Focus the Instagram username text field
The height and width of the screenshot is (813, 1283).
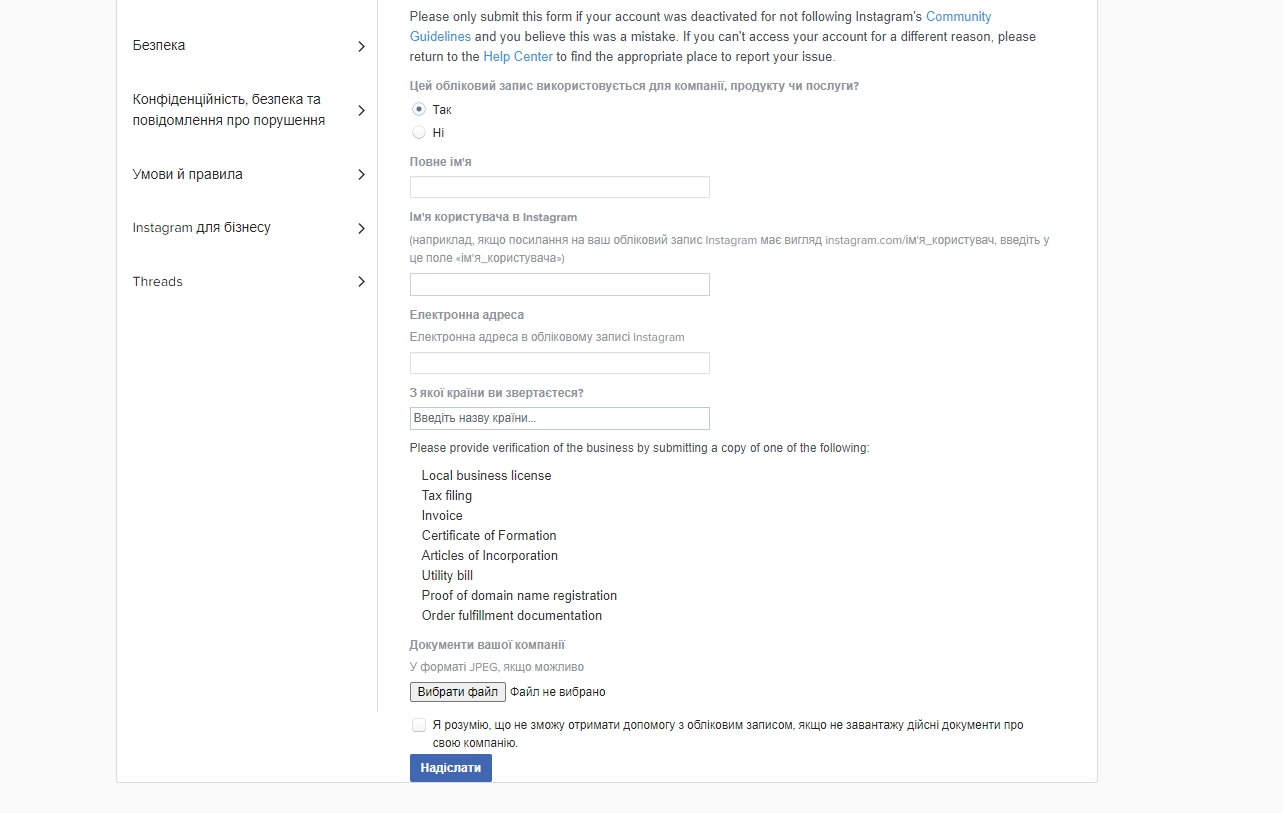pyautogui.click(x=559, y=284)
